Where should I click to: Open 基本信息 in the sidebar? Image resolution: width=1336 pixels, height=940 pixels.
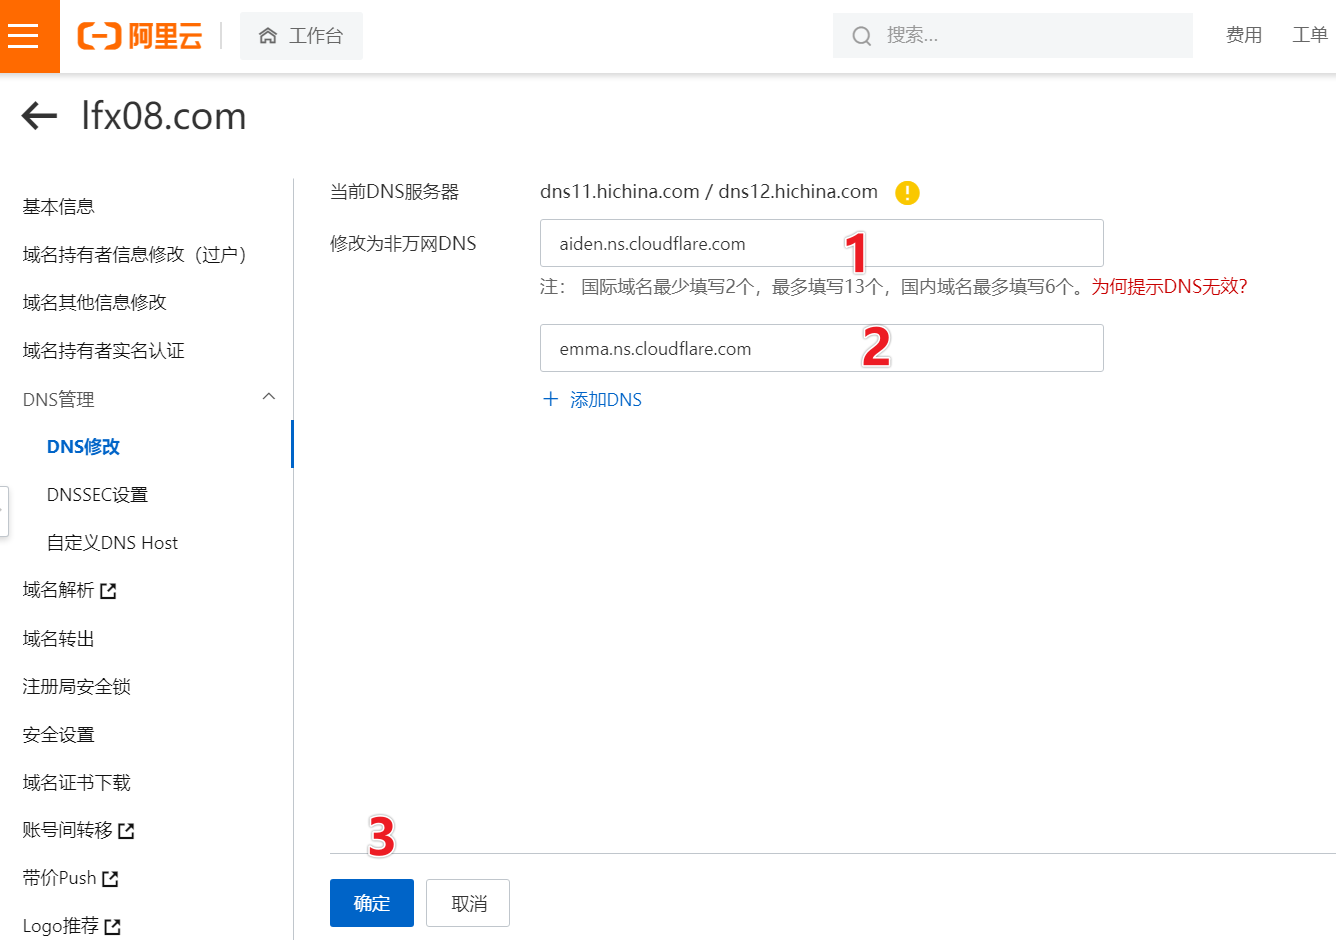pos(59,207)
